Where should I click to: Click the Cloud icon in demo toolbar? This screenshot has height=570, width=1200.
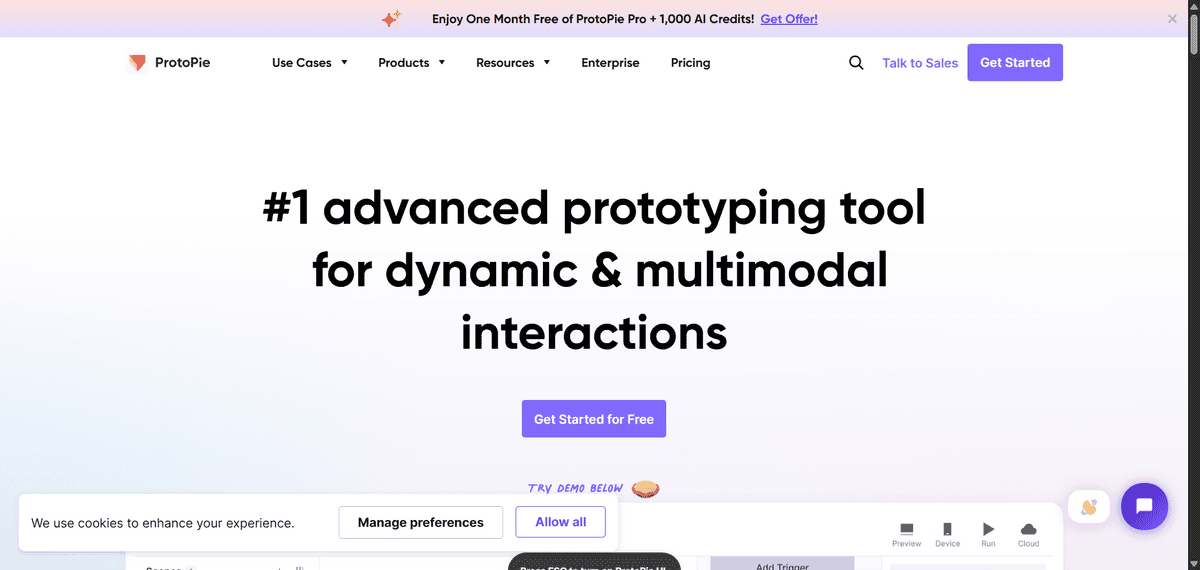point(1028,530)
